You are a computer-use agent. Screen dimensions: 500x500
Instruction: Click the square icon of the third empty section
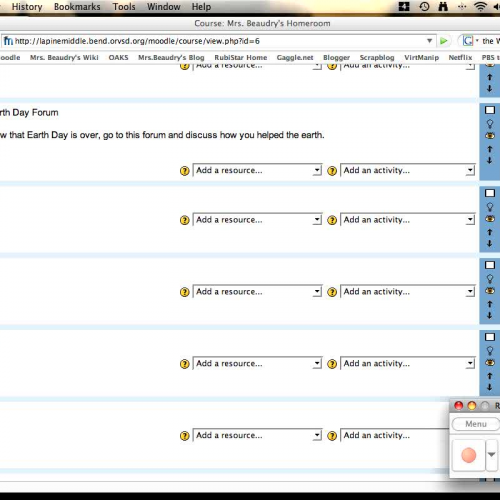pyautogui.click(x=490, y=337)
